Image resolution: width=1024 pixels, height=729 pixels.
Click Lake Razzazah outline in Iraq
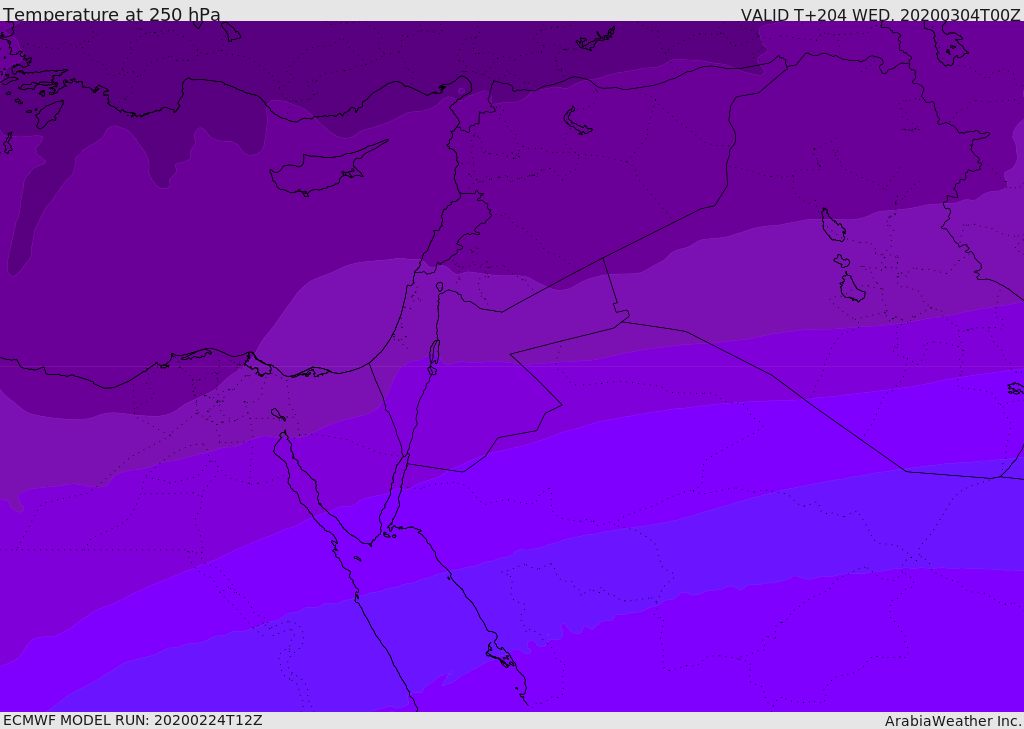point(852,287)
